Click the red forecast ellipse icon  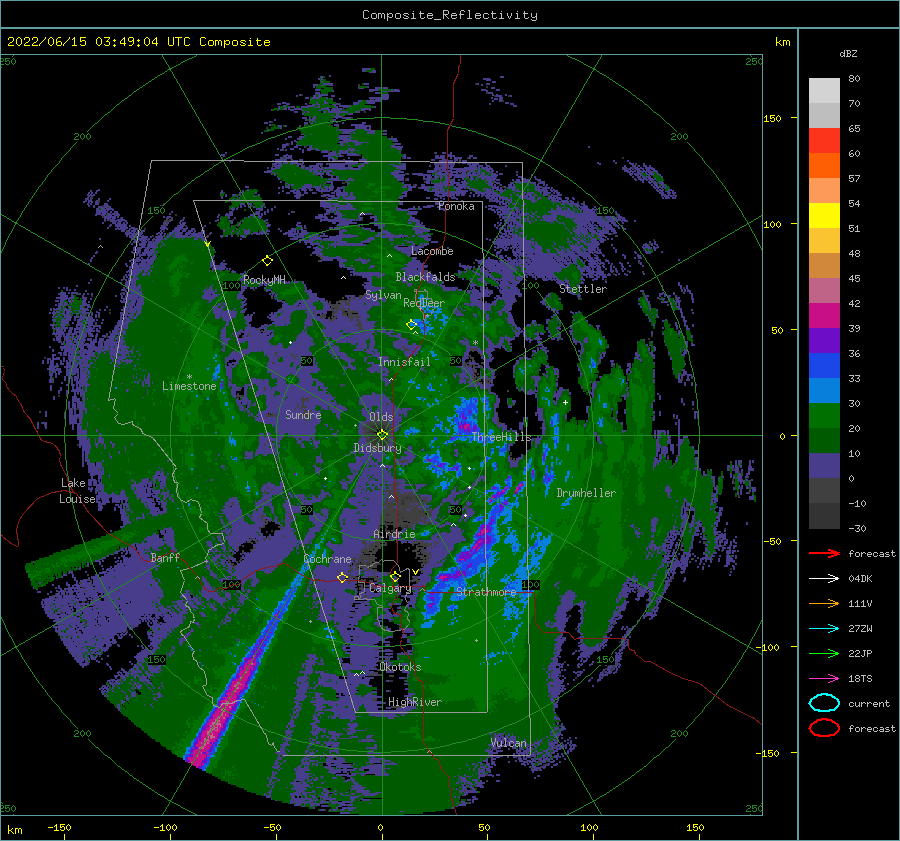pos(824,728)
